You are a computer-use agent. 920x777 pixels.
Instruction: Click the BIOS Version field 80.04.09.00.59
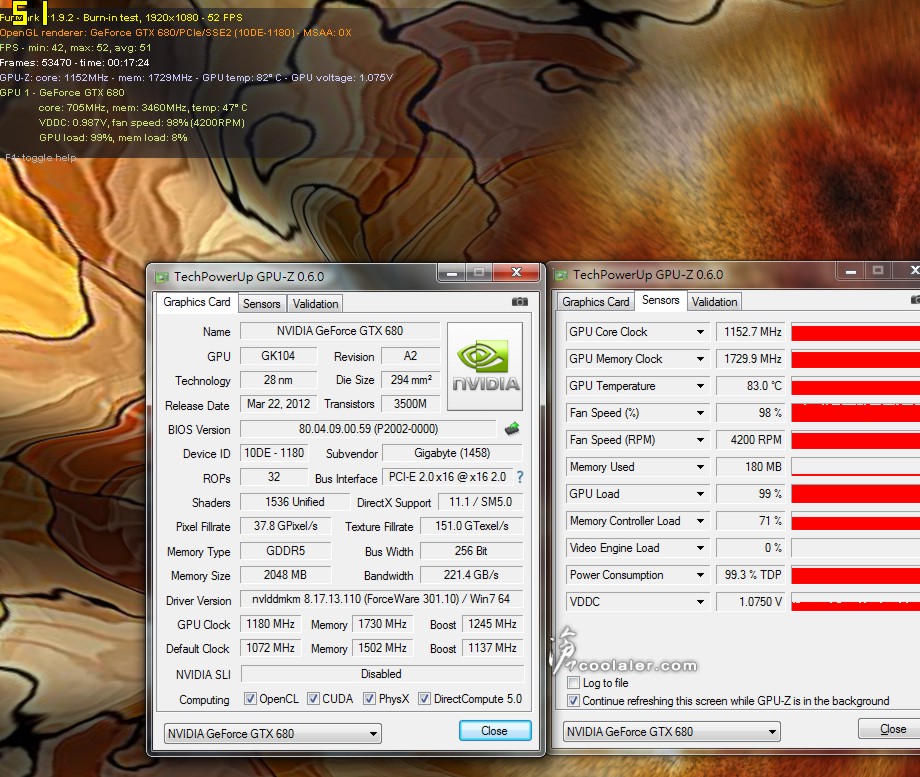tap(368, 429)
